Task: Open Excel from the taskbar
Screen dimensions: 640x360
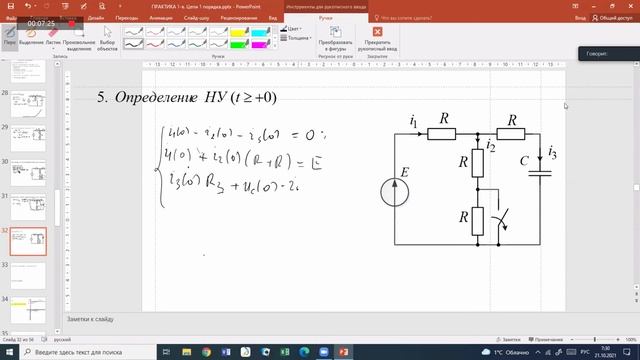Action: 284,352
